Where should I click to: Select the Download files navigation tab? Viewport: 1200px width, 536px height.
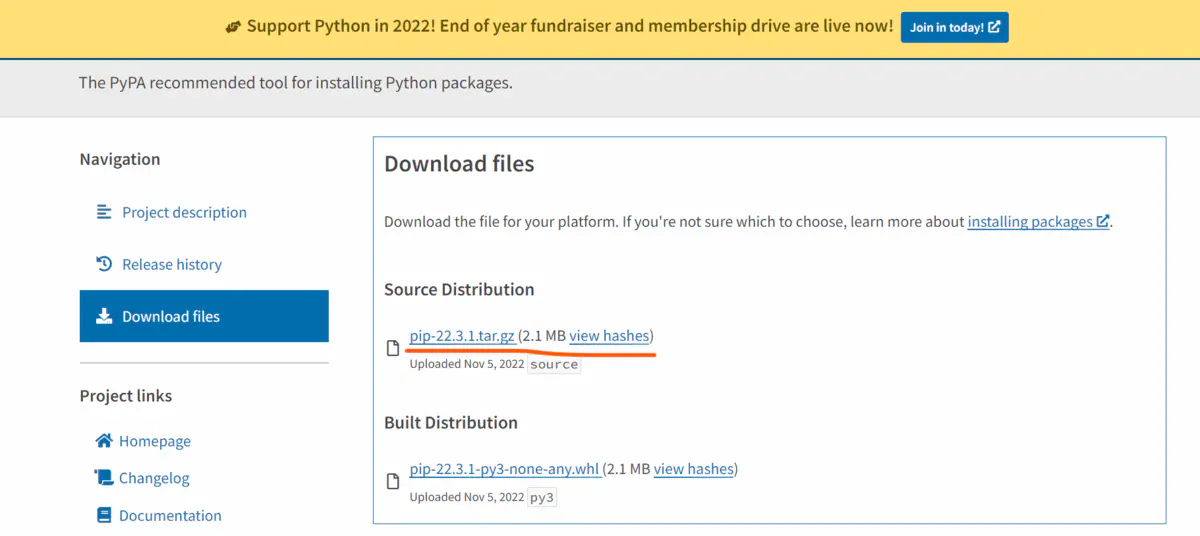pos(204,316)
